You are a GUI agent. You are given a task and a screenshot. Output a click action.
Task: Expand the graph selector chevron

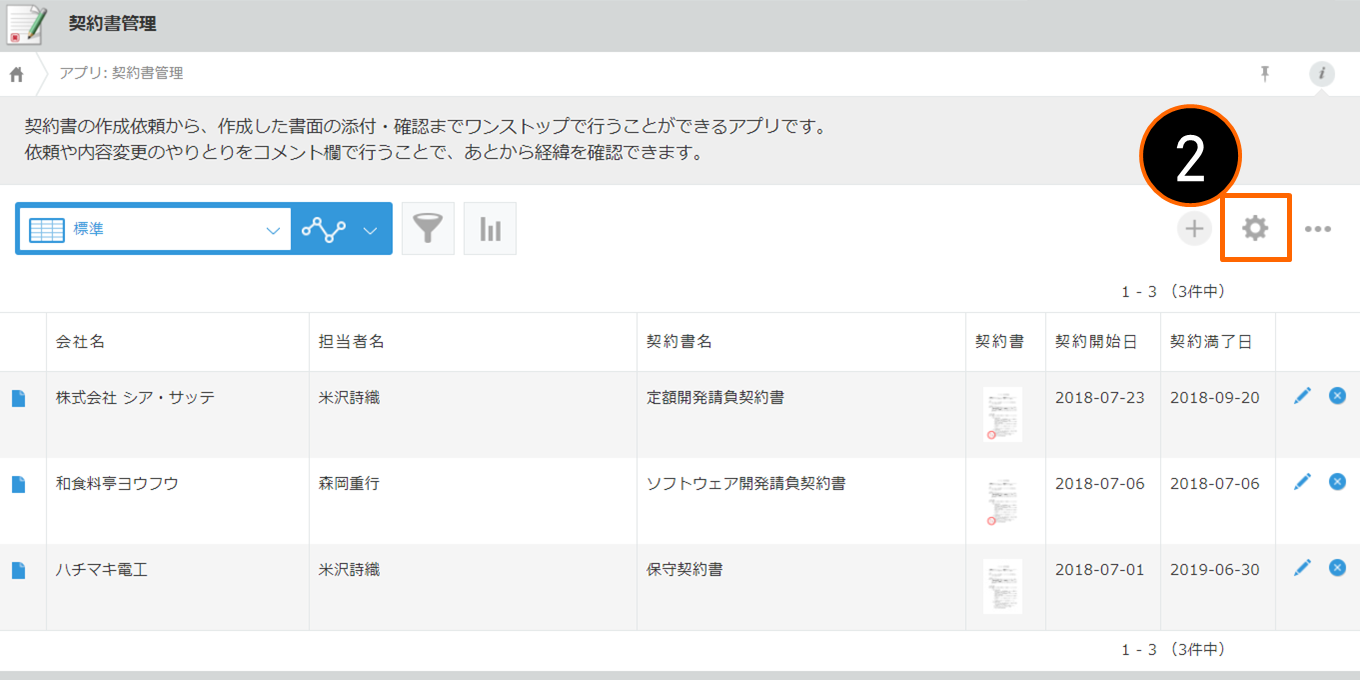pyautogui.click(x=370, y=230)
